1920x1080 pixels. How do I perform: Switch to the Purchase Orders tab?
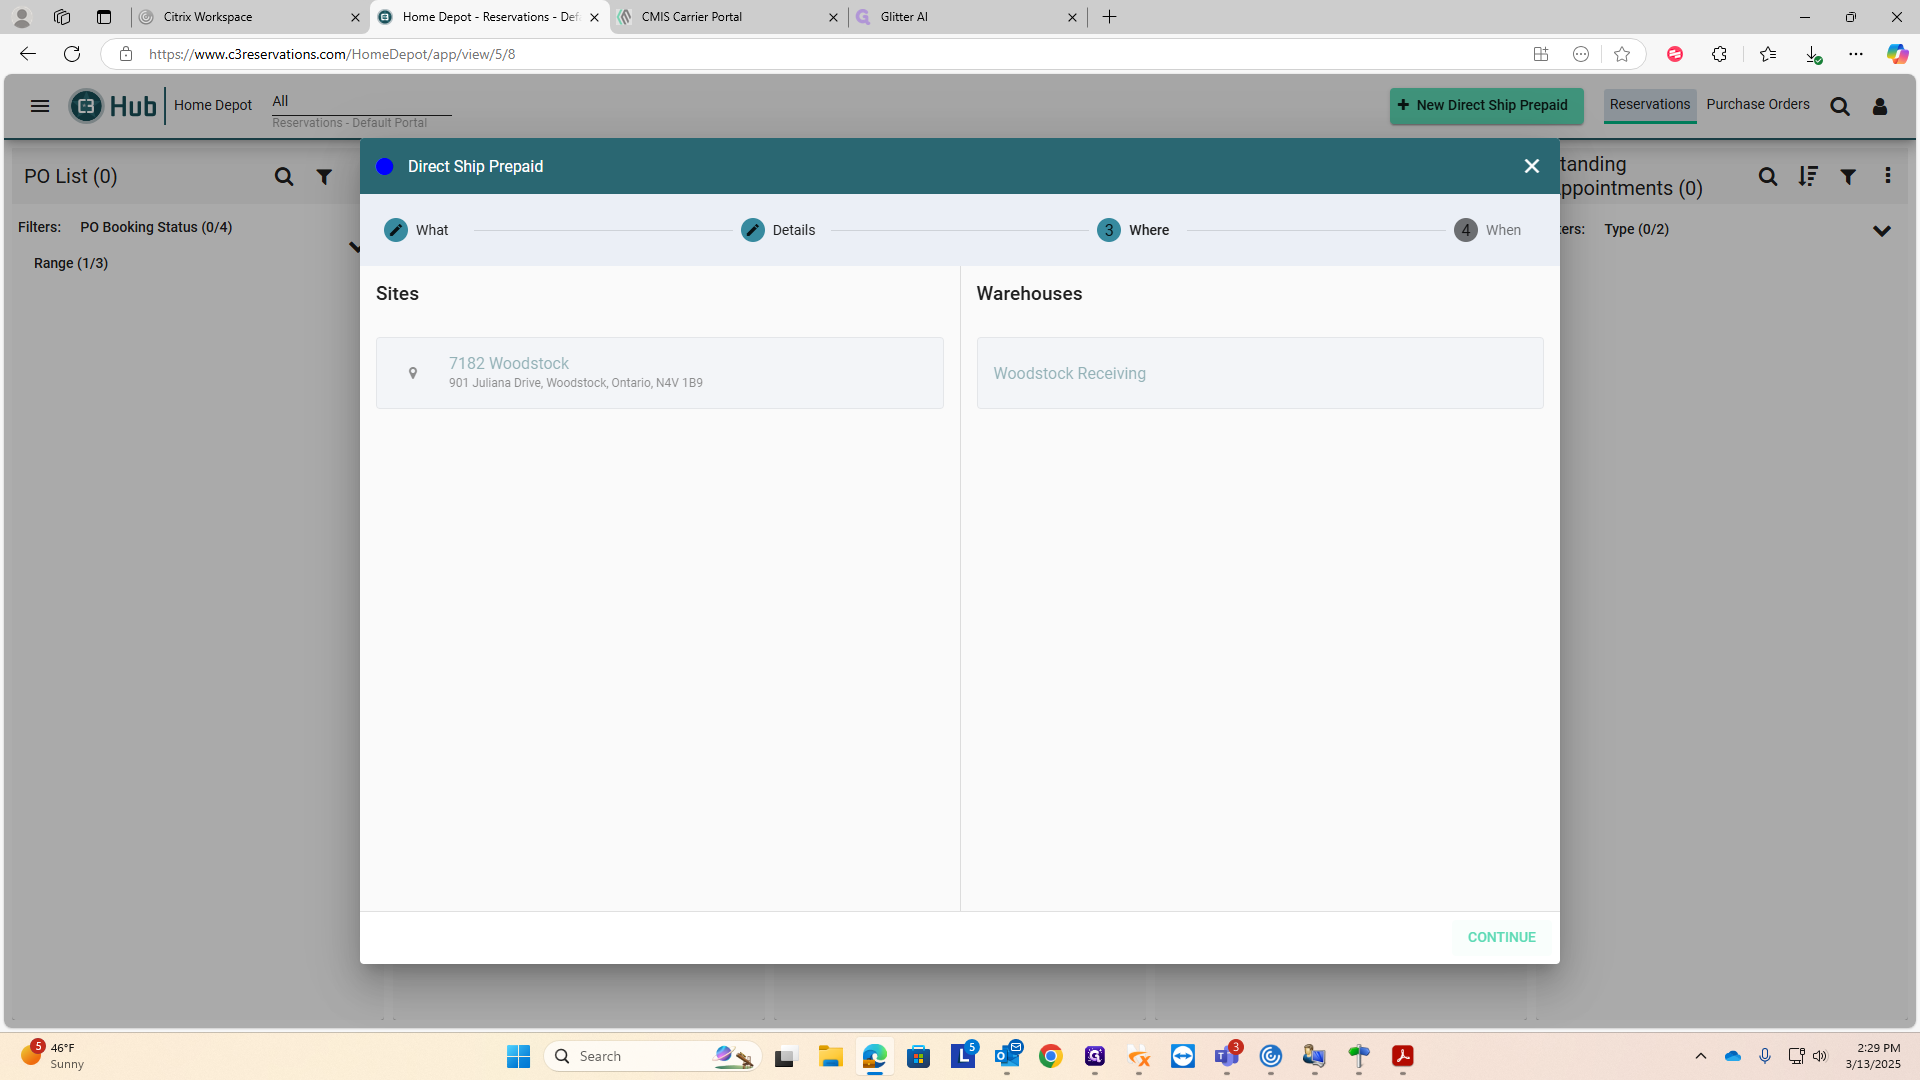click(1757, 104)
